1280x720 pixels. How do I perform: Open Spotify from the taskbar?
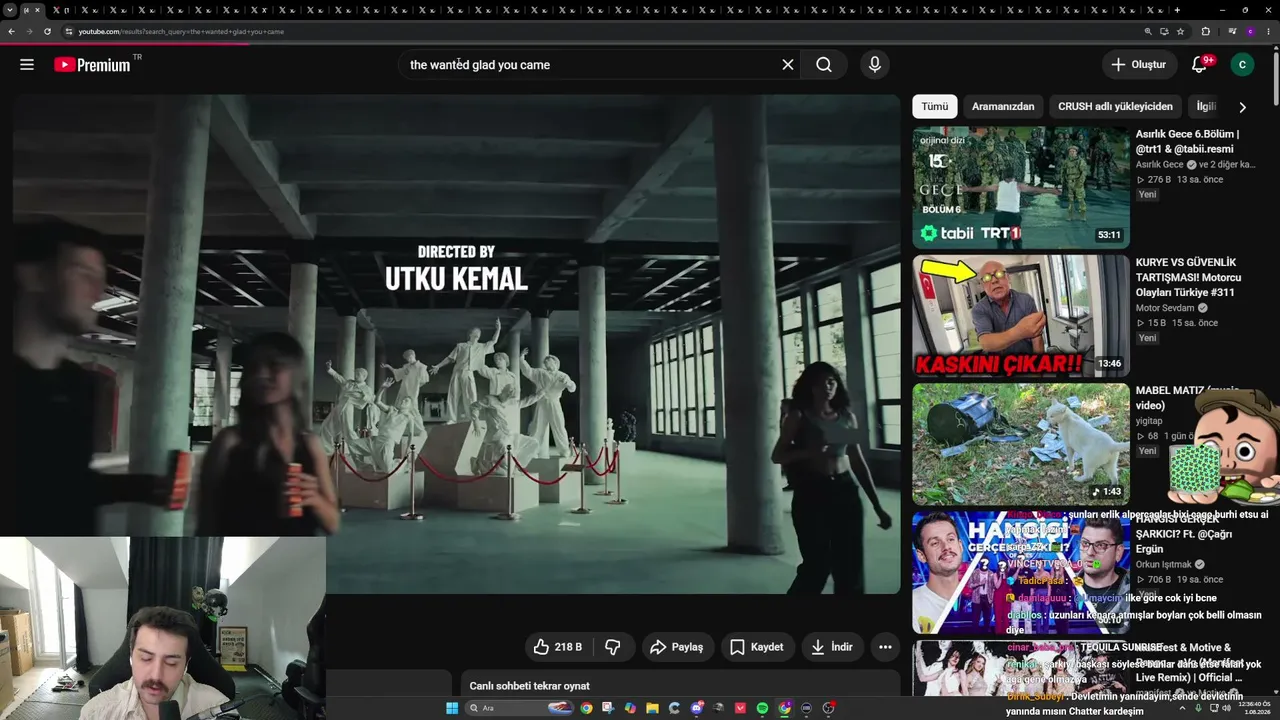pos(762,708)
